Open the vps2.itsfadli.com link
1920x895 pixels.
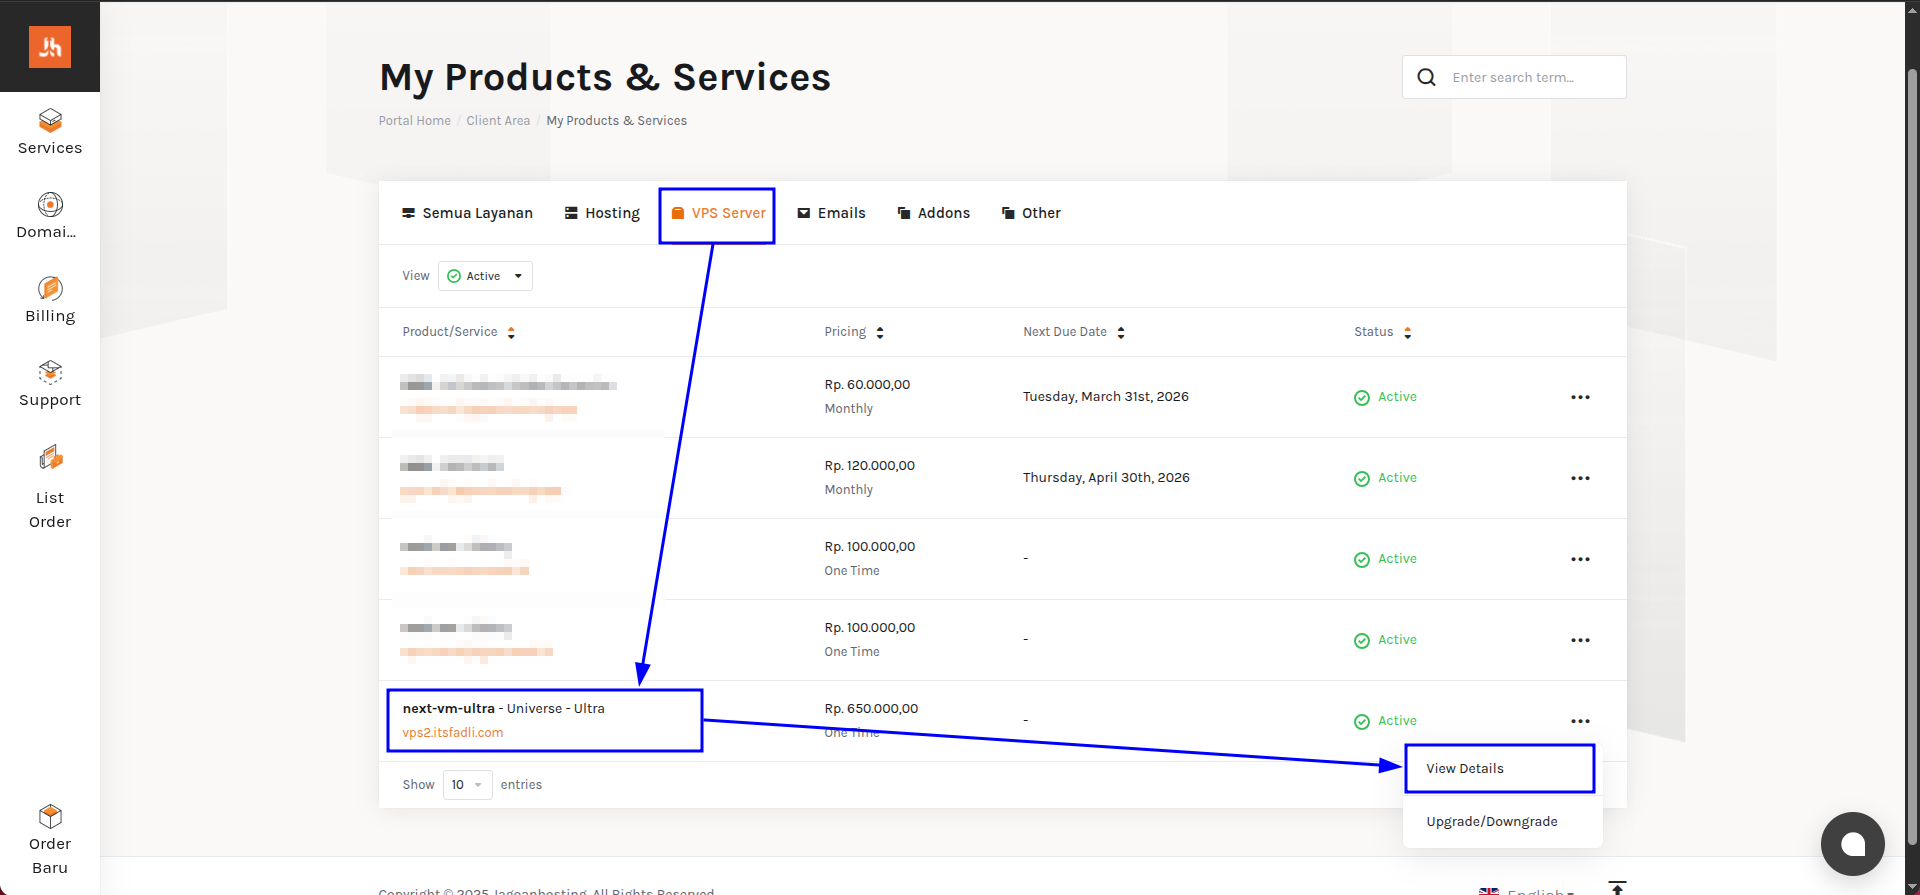click(453, 732)
